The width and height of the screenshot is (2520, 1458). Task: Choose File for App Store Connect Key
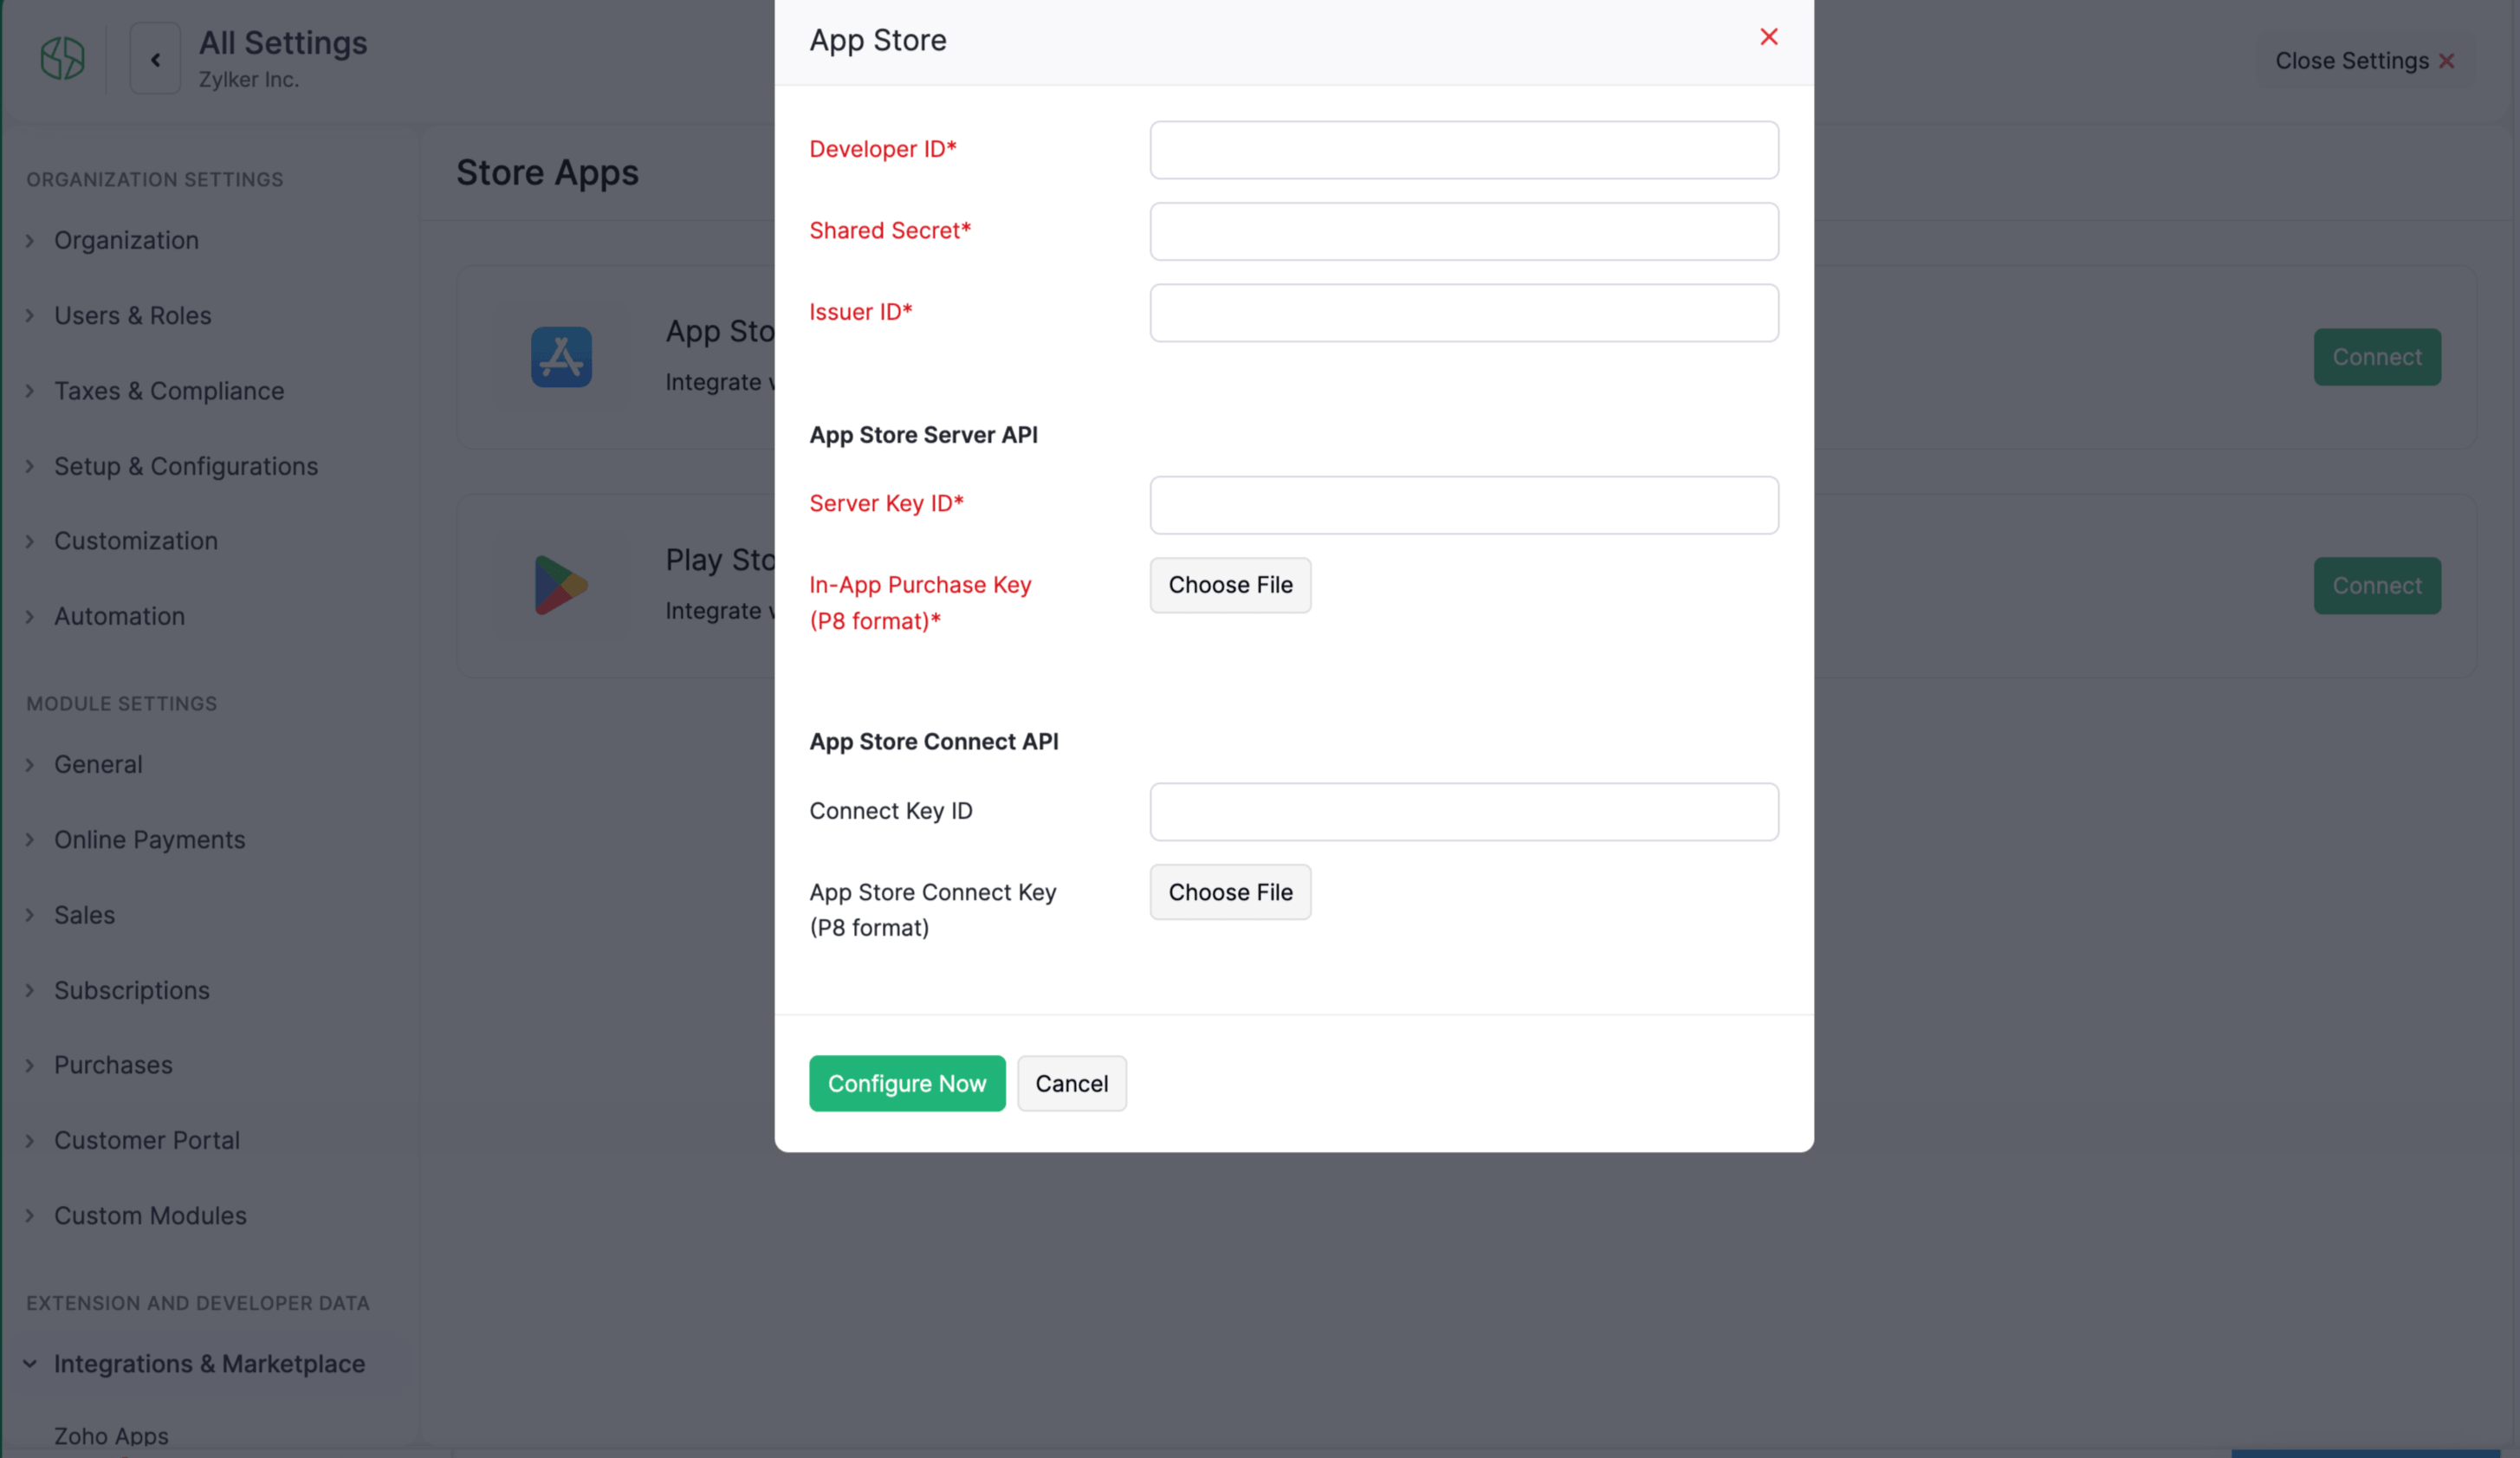point(1230,892)
